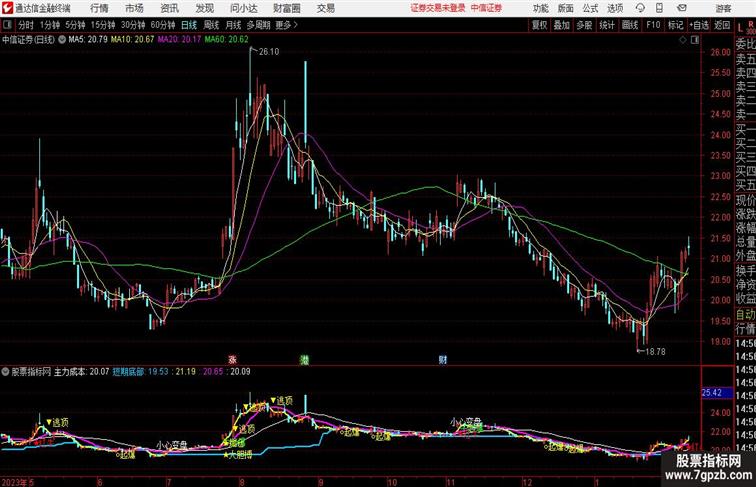
Task: Click the 通达信 red app logo icon
Action: 7,8
